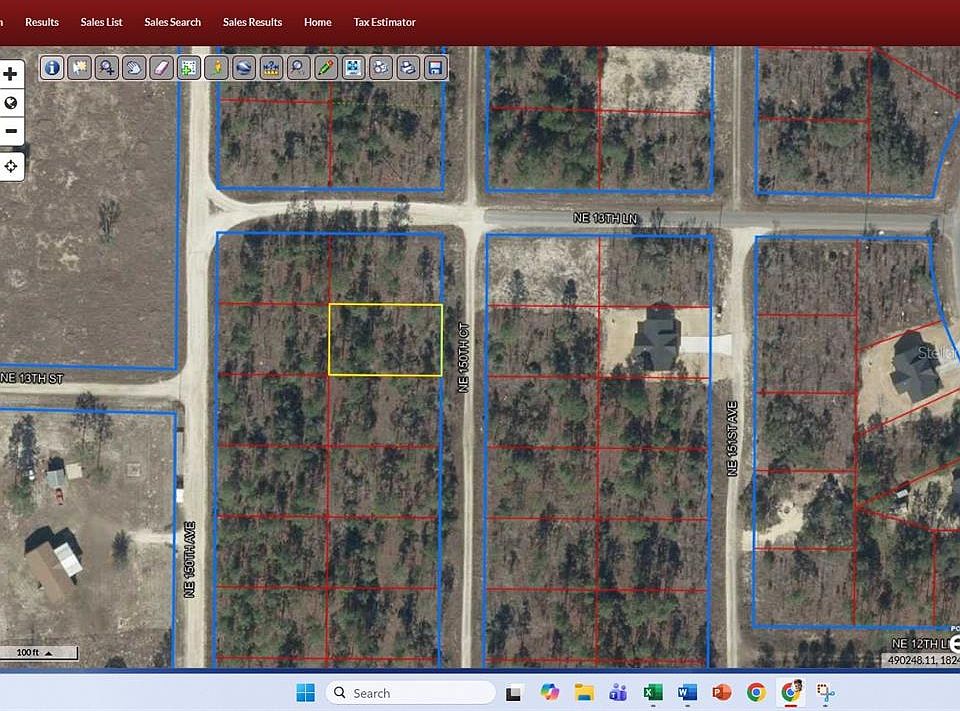The width and height of the screenshot is (960, 711).
Task: Select the measure distance tool
Action: coord(271,67)
